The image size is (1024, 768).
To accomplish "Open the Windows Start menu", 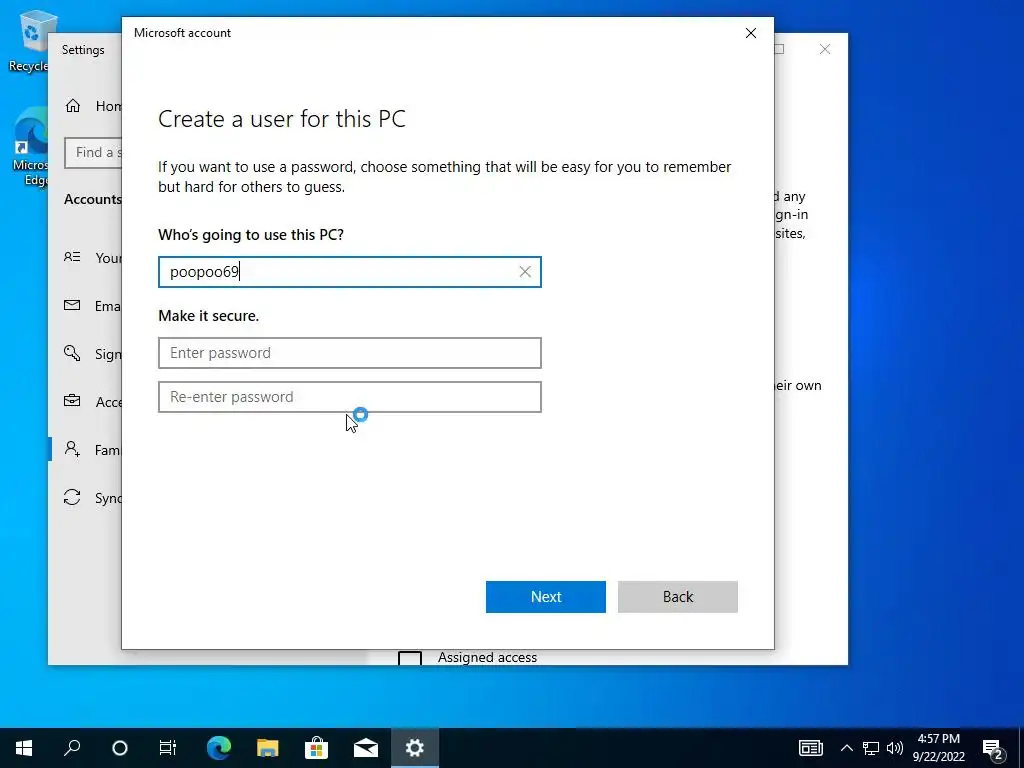I will pos(24,748).
